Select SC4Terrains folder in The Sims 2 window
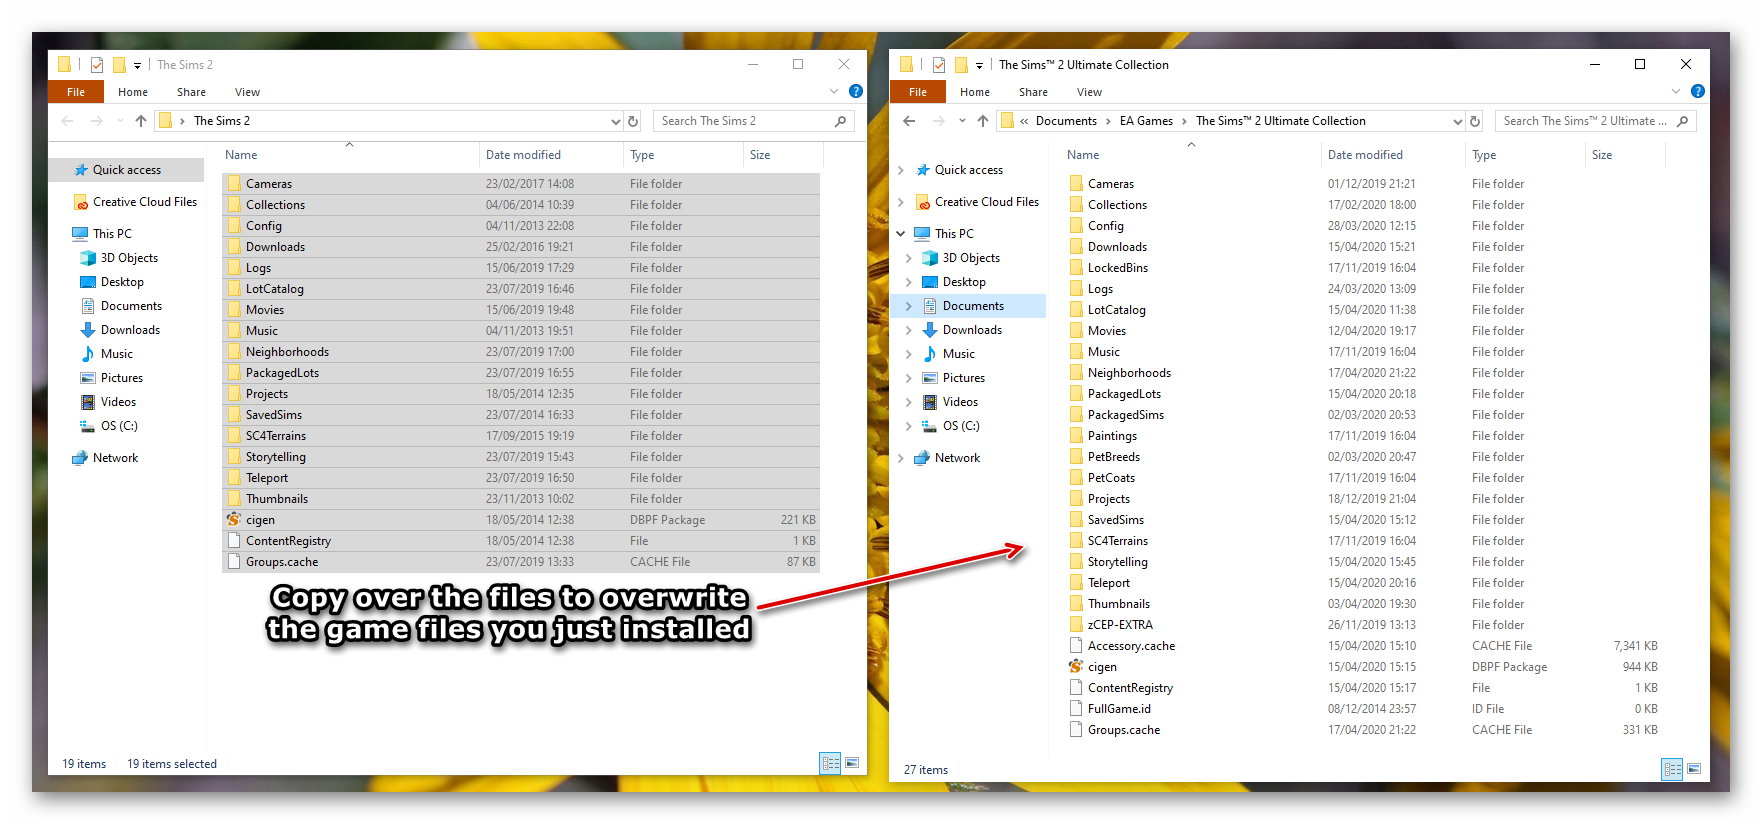Viewport: 1762px width, 824px height. point(521,436)
